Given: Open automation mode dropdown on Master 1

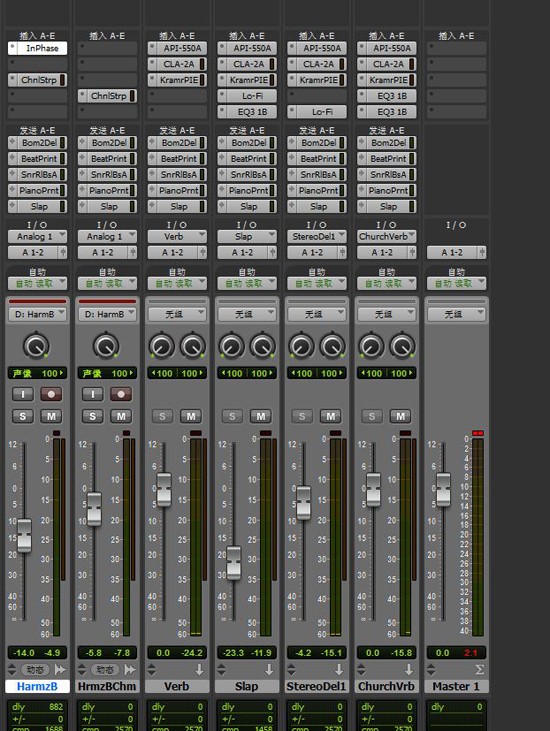Looking at the screenshot, I should [457, 283].
